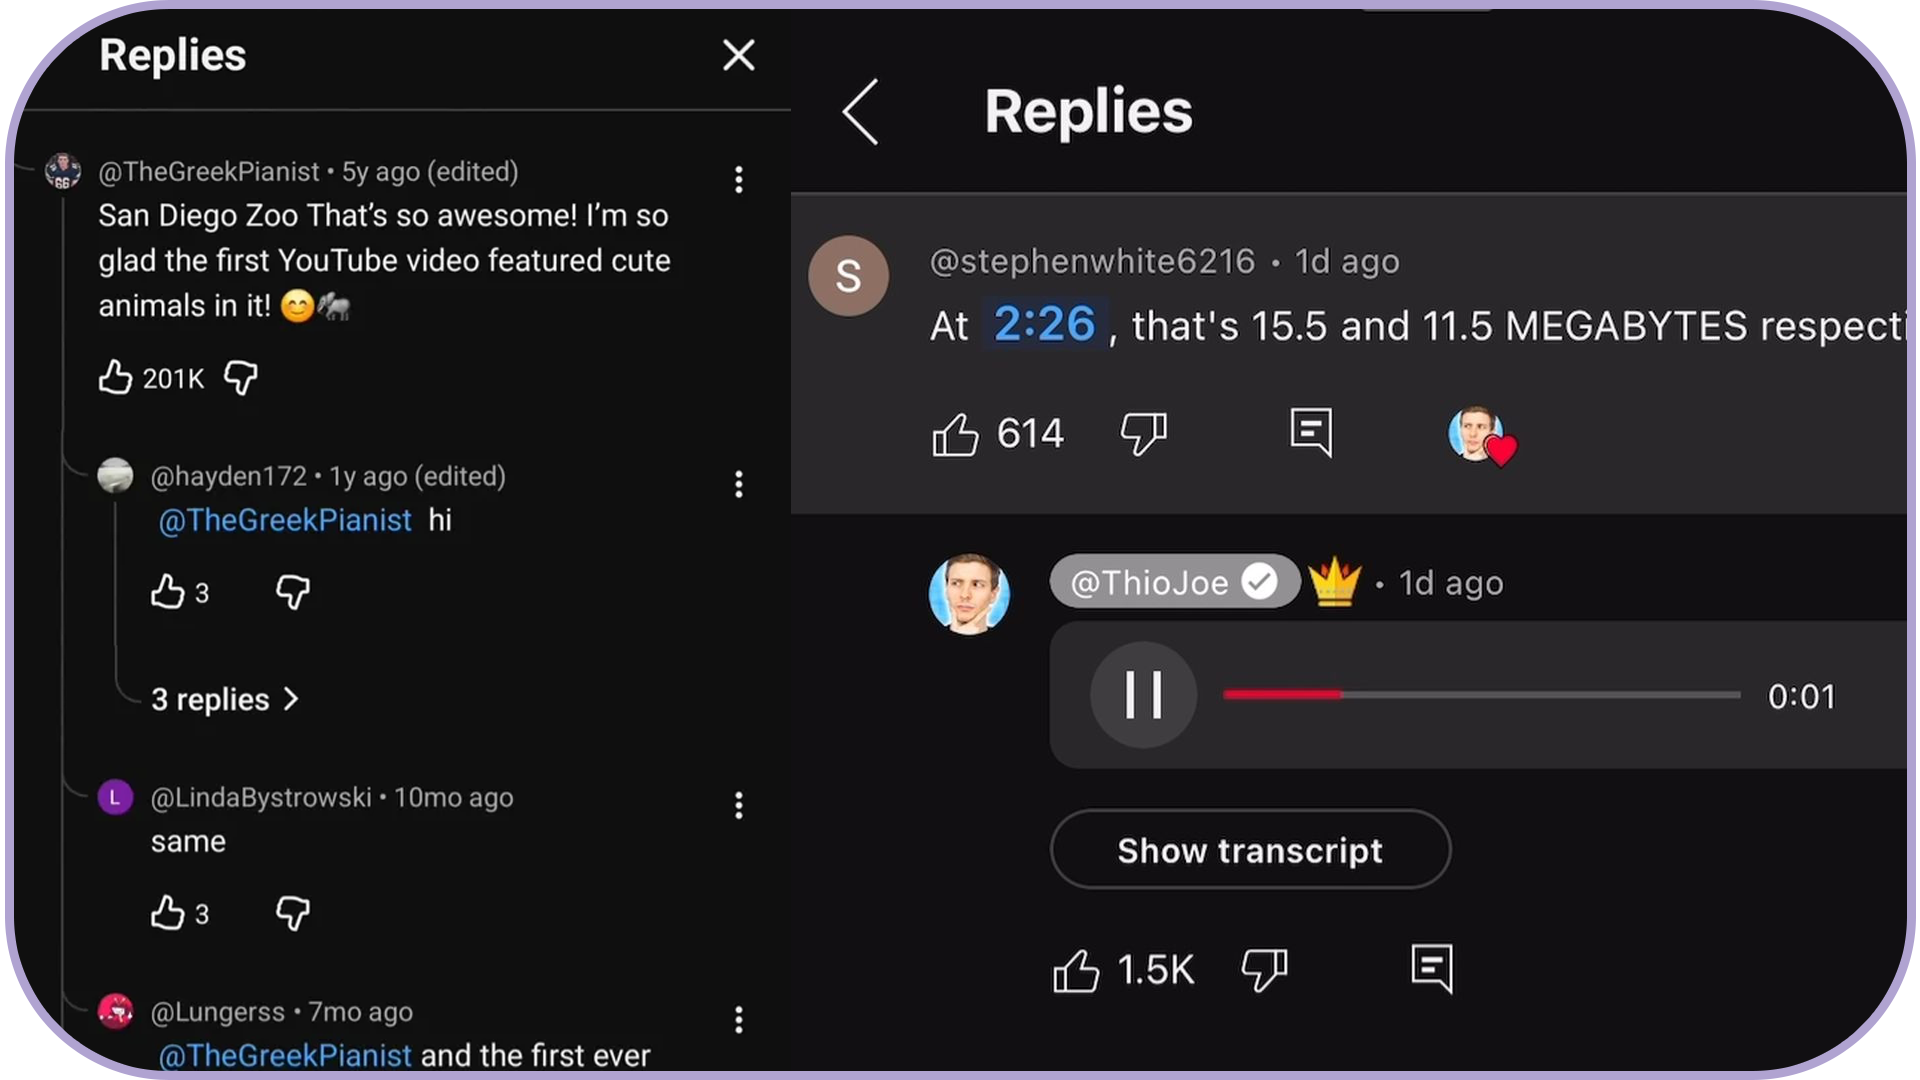Open options menu for Lungerss's reply
The width and height of the screenshot is (1920, 1080).
[738, 1020]
